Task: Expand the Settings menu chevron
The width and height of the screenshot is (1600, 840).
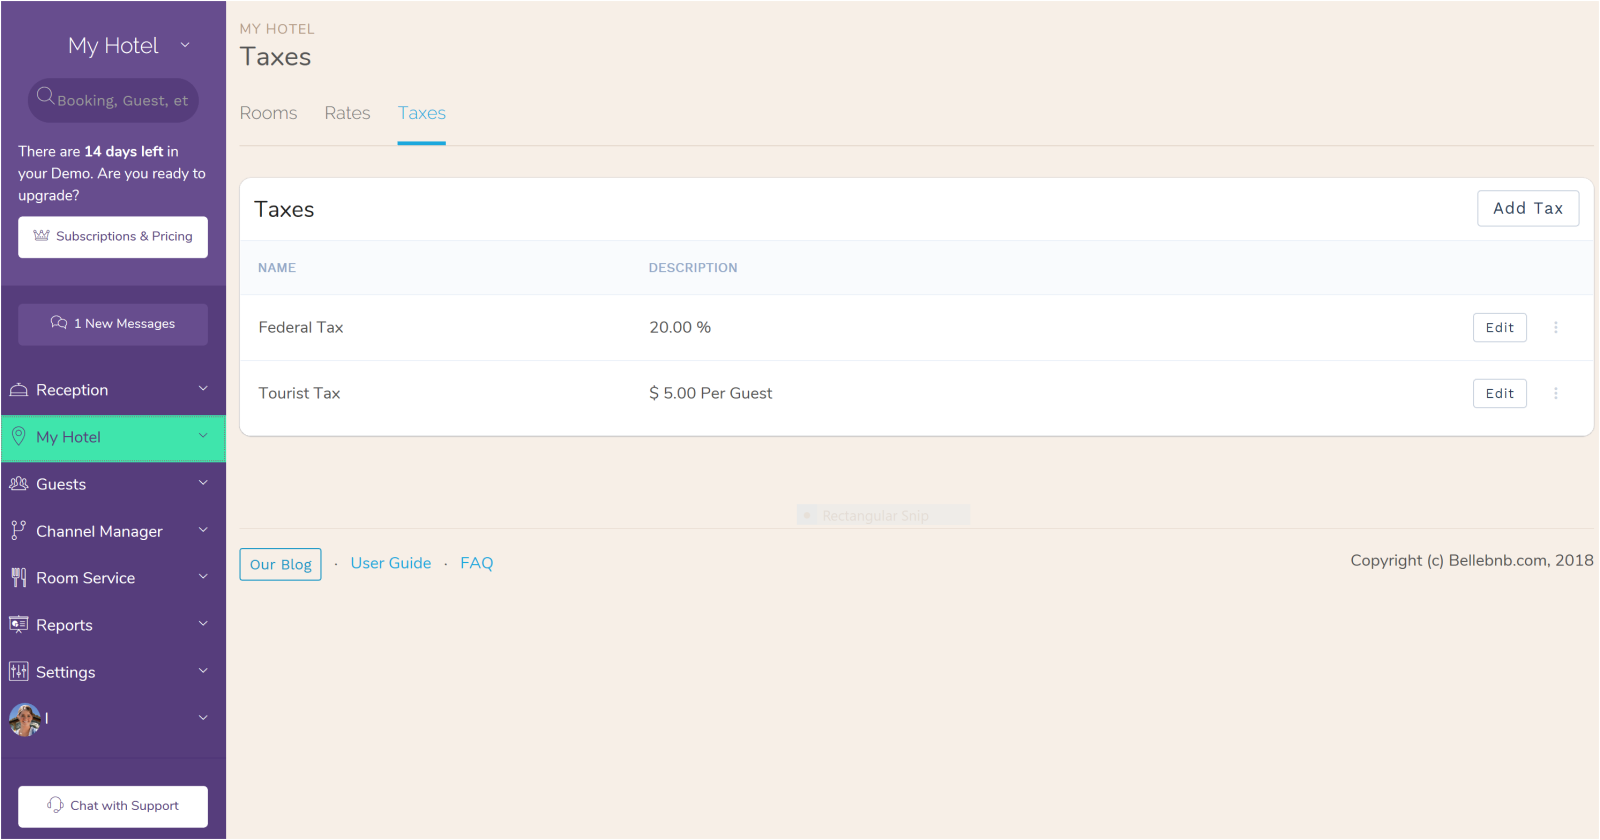Action: click(203, 671)
